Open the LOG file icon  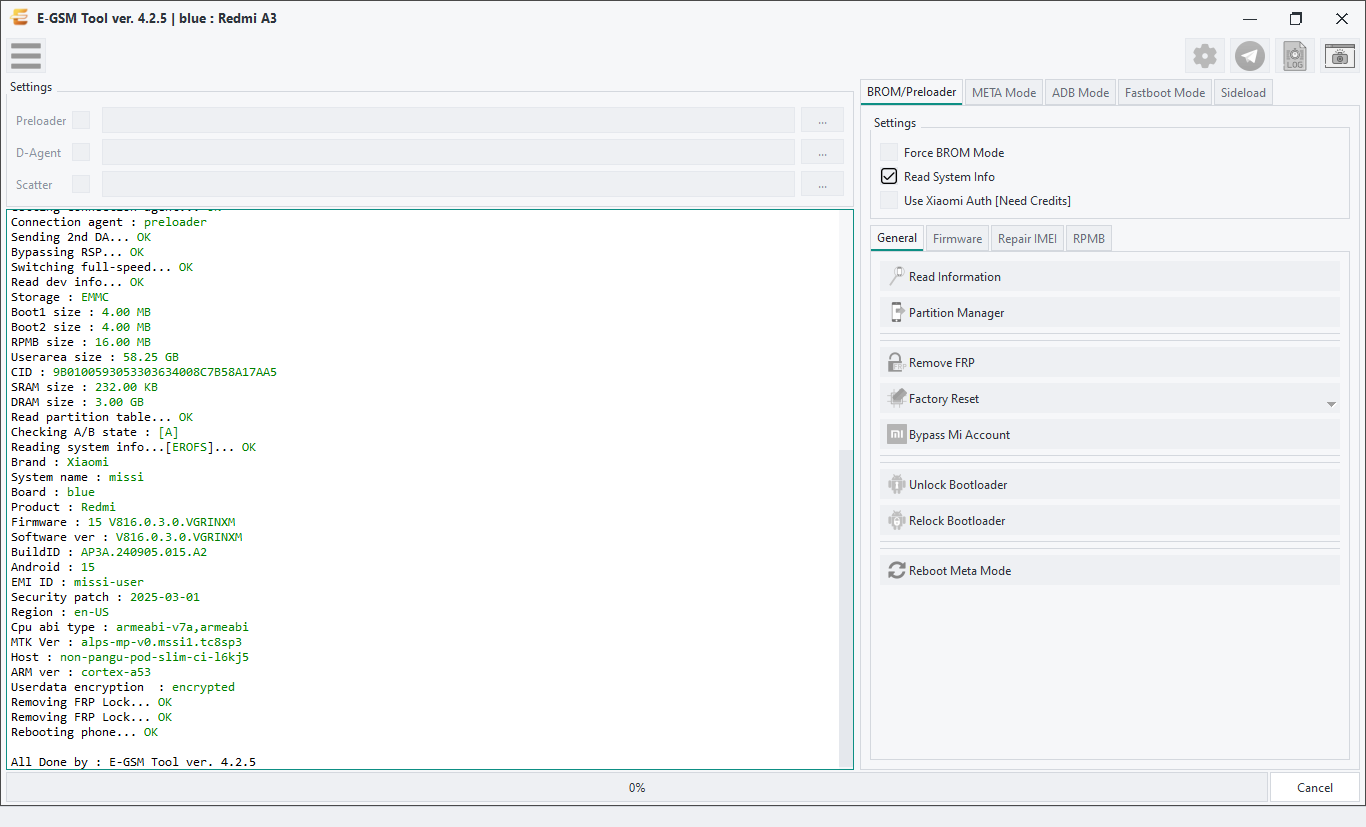coord(1295,56)
